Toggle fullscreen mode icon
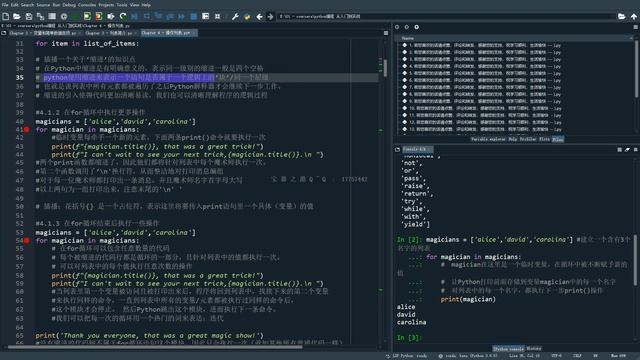 click(x=218, y=16)
